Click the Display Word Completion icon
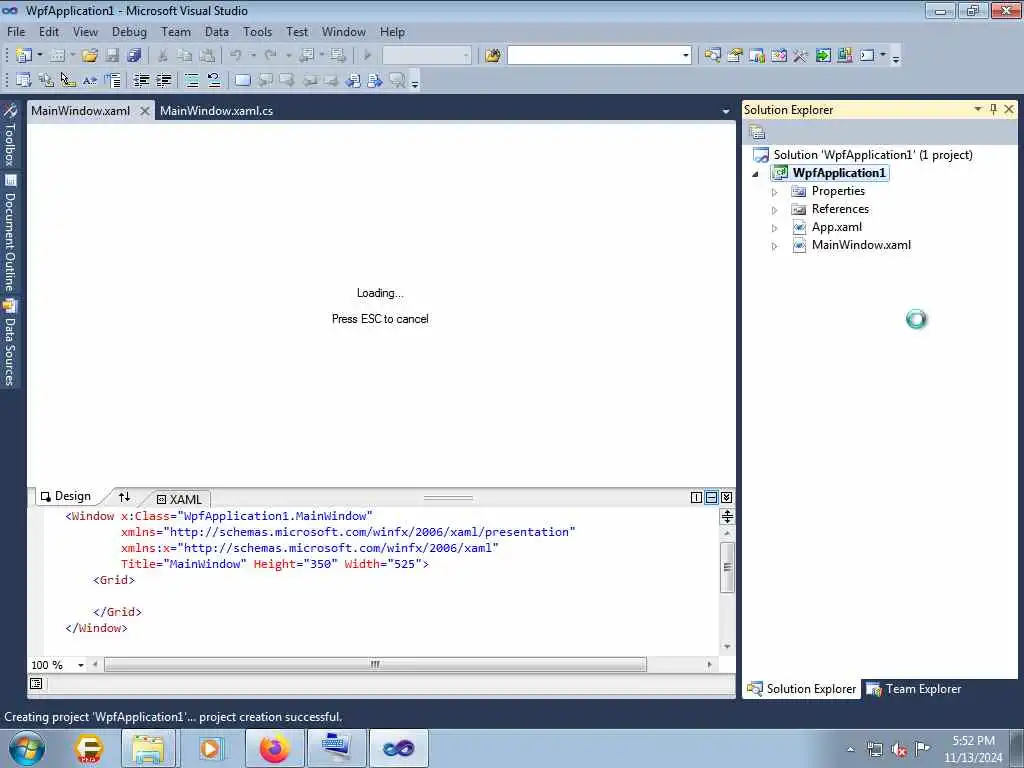Viewport: 1024px width, 768px height. click(x=89, y=80)
